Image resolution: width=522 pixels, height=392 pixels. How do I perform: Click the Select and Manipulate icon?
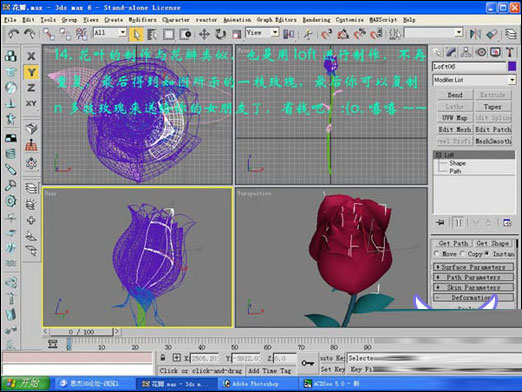[x=308, y=34]
